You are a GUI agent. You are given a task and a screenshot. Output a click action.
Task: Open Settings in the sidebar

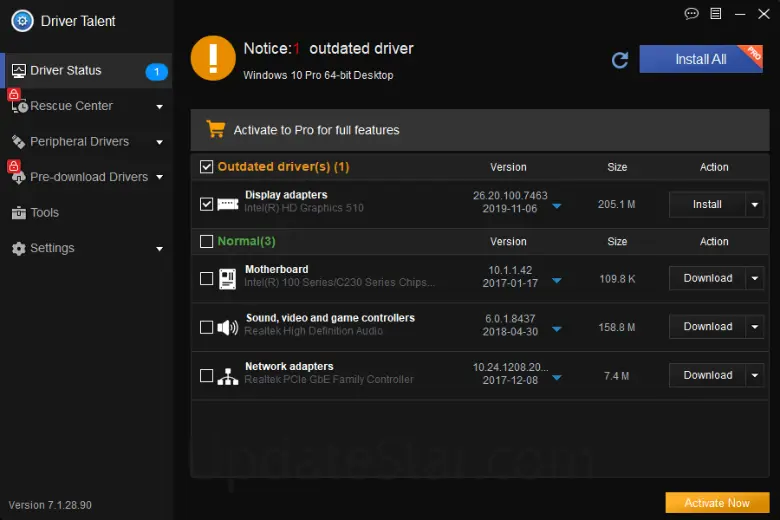click(x=87, y=248)
